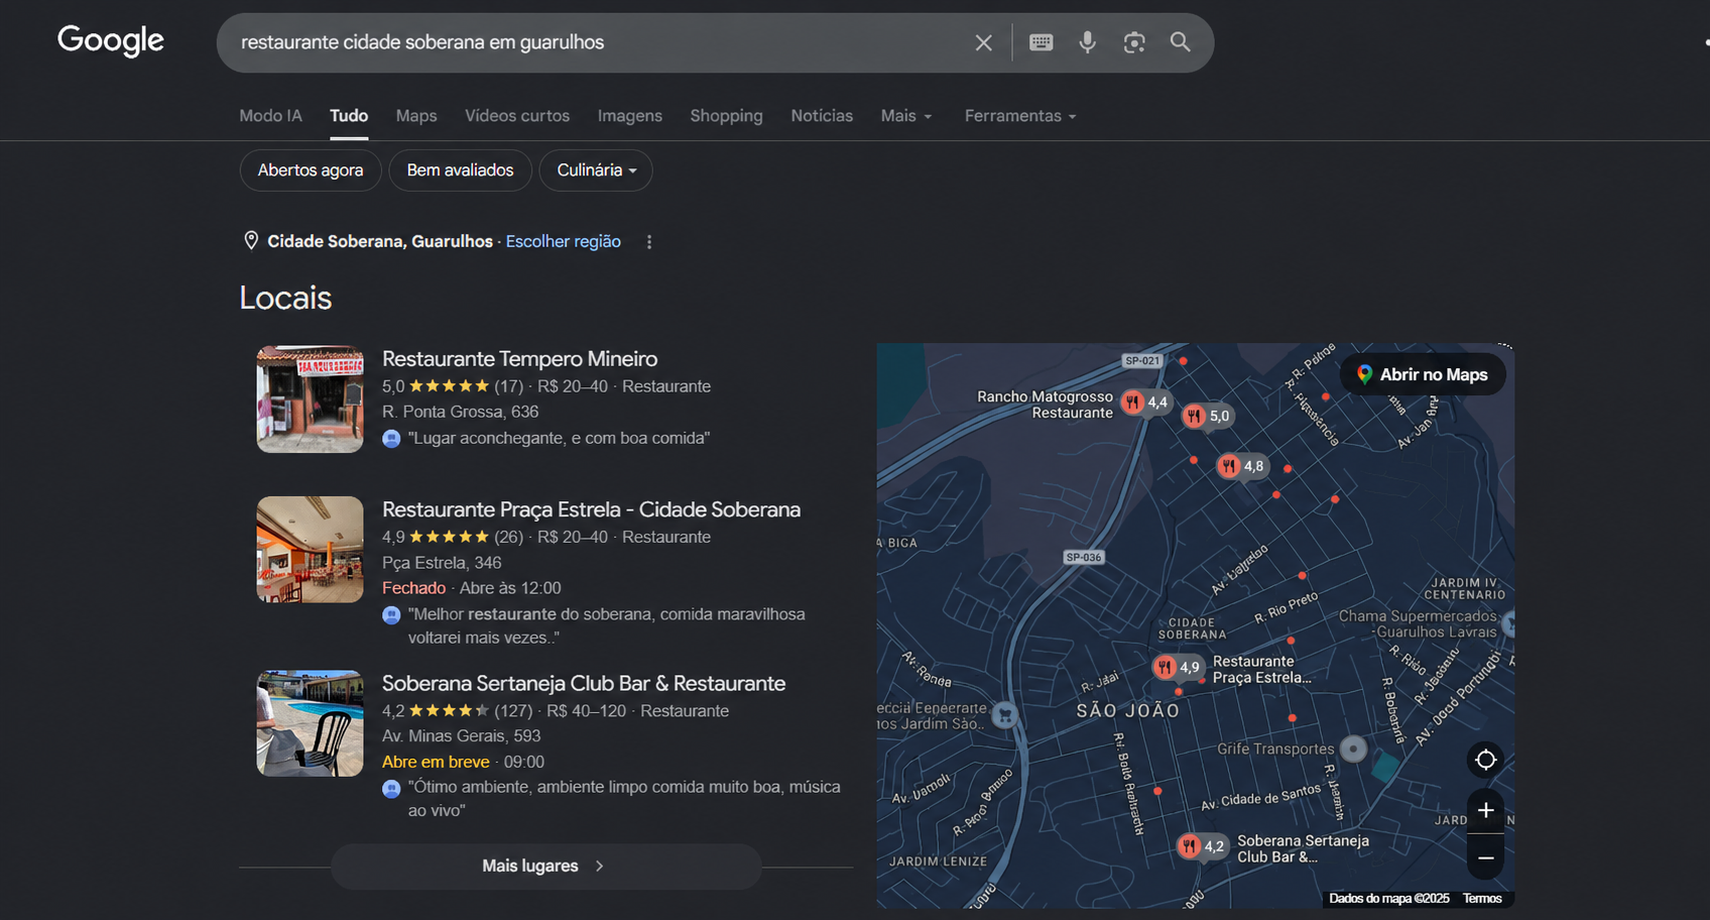The height and width of the screenshot is (920, 1710).
Task: Start voice search with microphone icon
Action: (1087, 42)
